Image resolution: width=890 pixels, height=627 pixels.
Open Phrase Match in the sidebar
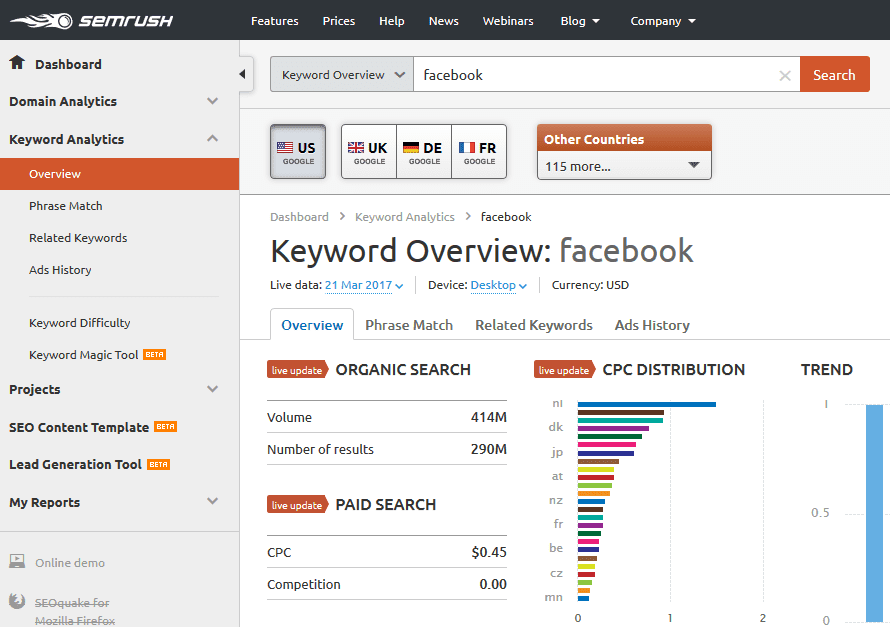(x=66, y=206)
